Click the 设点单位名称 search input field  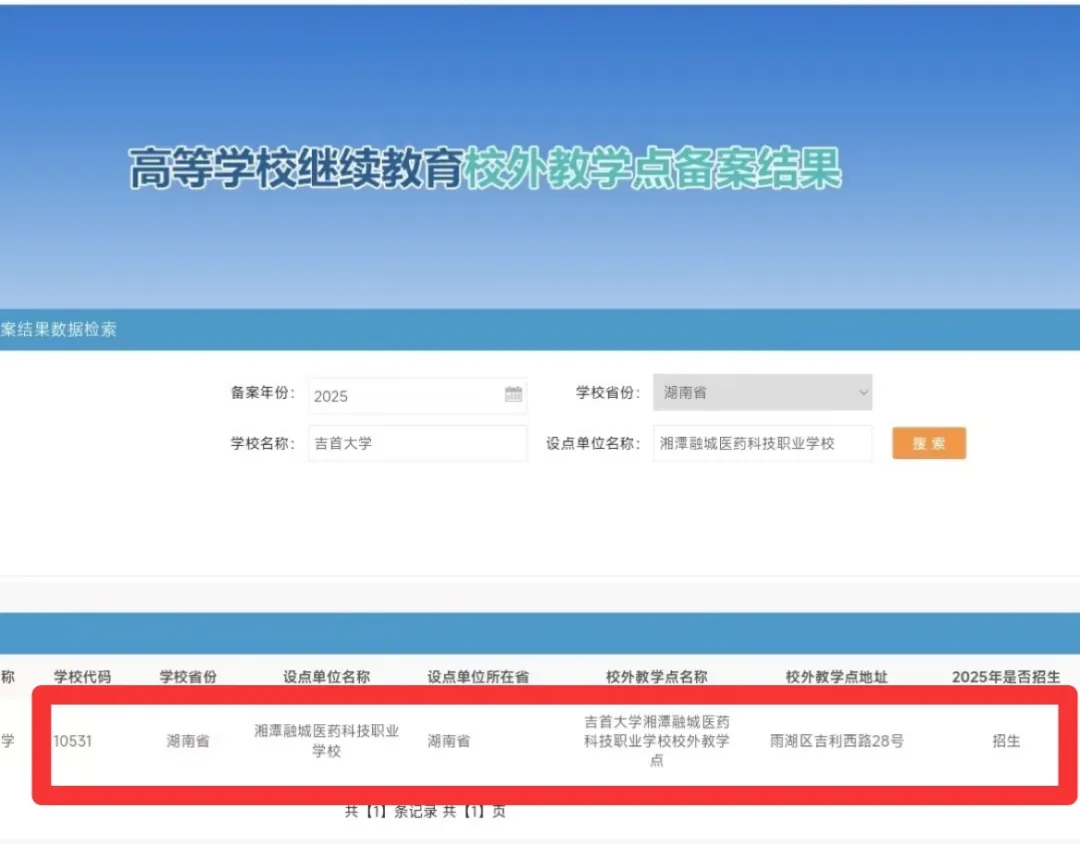763,443
